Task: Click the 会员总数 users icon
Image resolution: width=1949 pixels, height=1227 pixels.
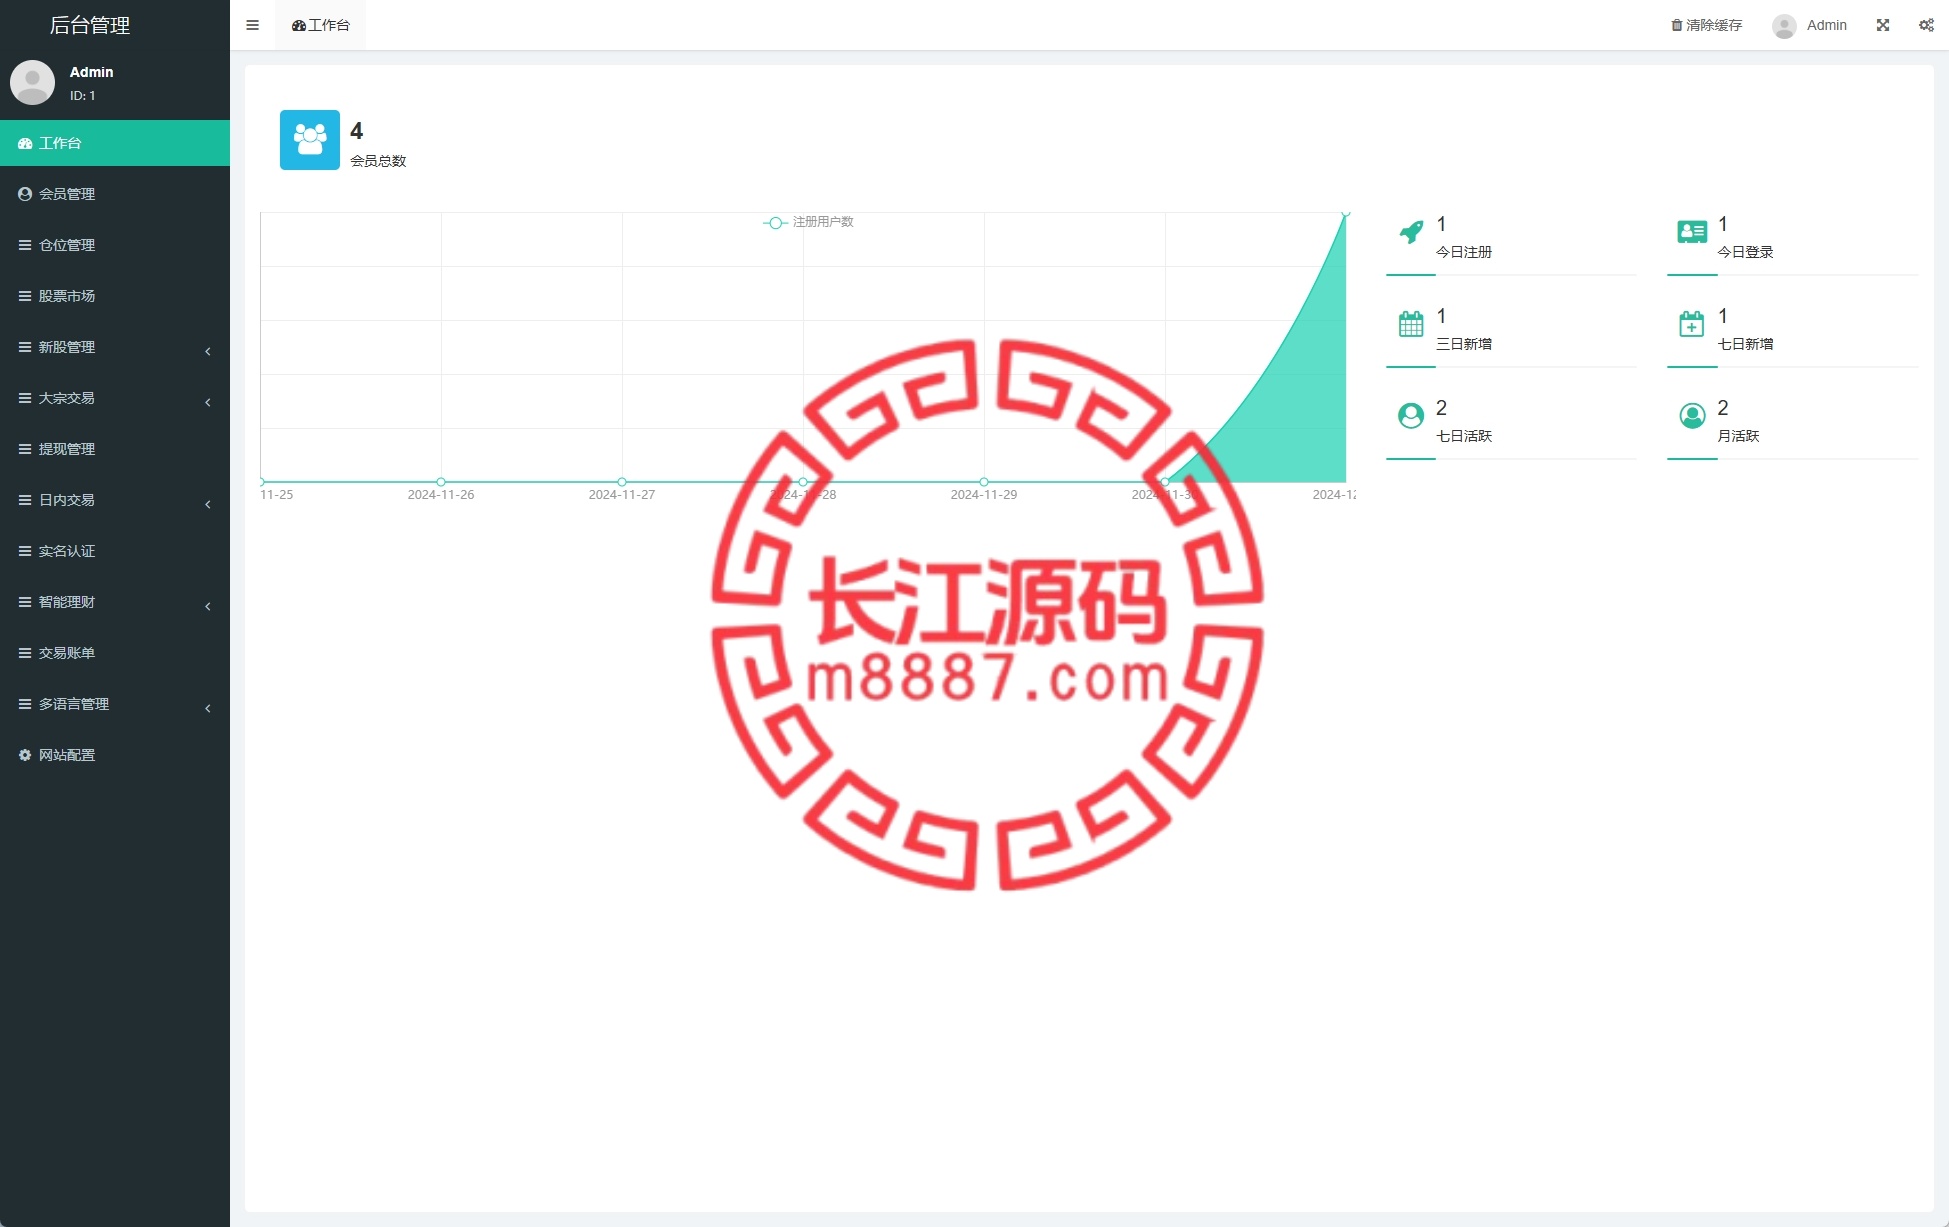Action: [x=310, y=140]
